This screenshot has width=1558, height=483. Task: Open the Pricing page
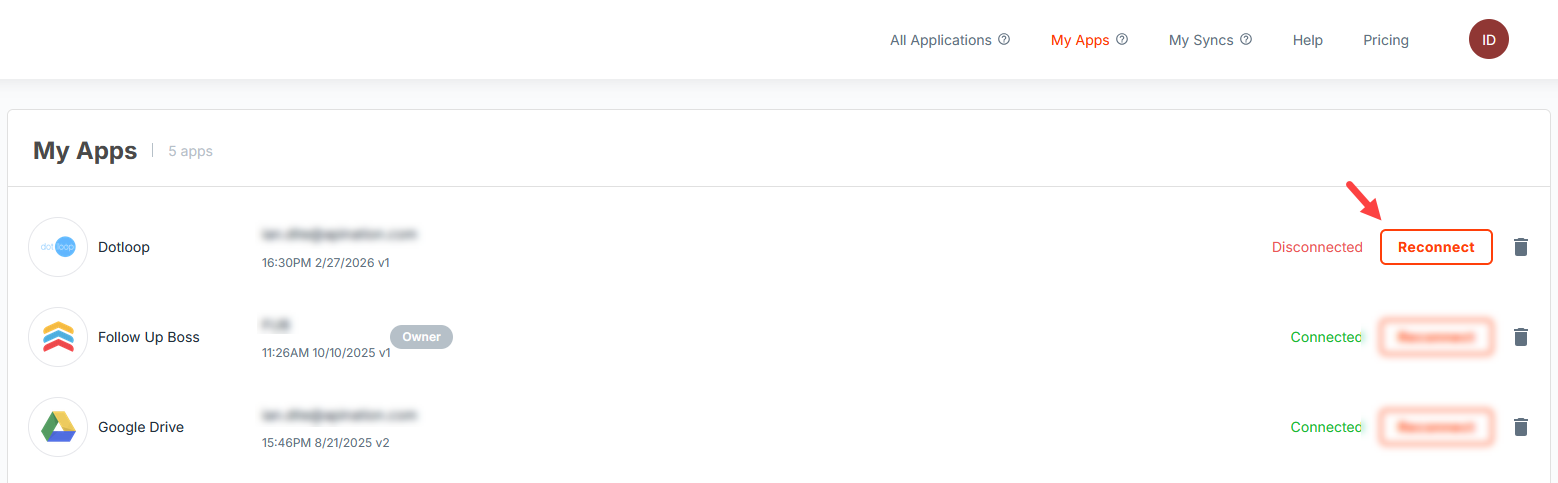coord(1385,40)
